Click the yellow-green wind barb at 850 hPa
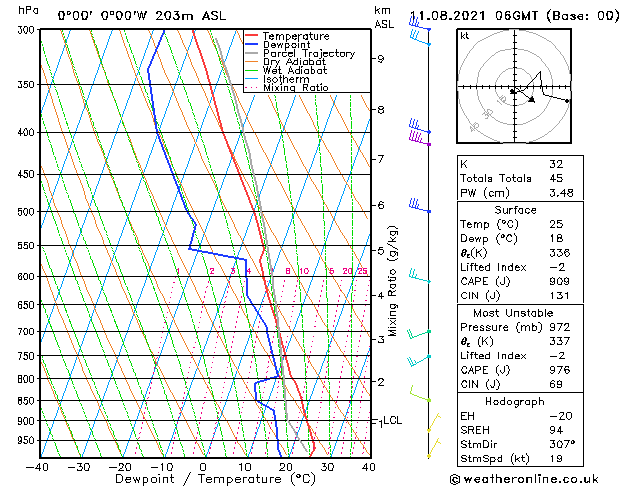The image size is (629, 486). (x=420, y=394)
